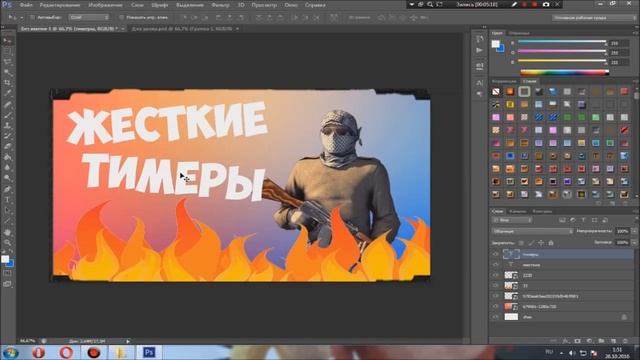The width and height of the screenshot is (640, 360).
Task: Enable Показать упр. элем. checkbox
Action: (121, 18)
